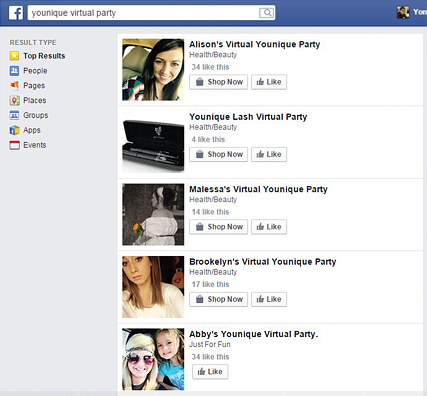Click 'Just For Fun' under Abby's party
This screenshot has height=396, width=427.
point(210,344)
